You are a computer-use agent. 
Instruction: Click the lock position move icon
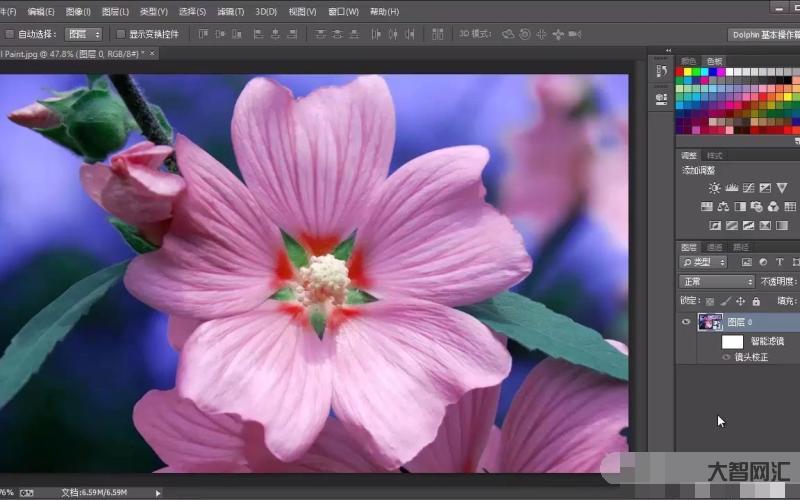click(x=741, y=301)
